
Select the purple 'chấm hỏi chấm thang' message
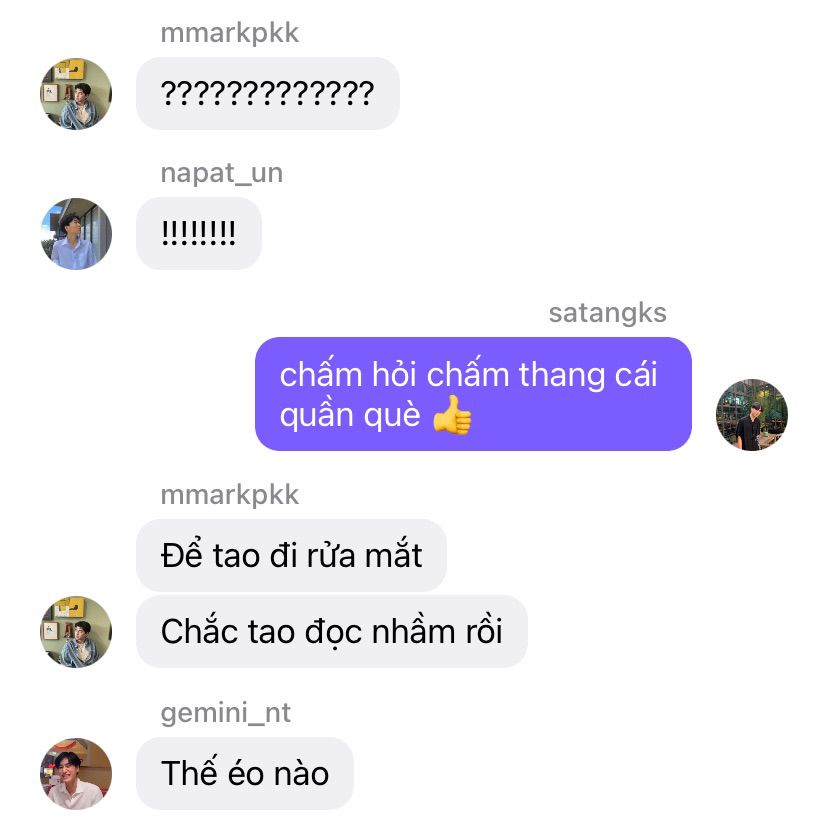pyautogui.click(x=473, y=394)
